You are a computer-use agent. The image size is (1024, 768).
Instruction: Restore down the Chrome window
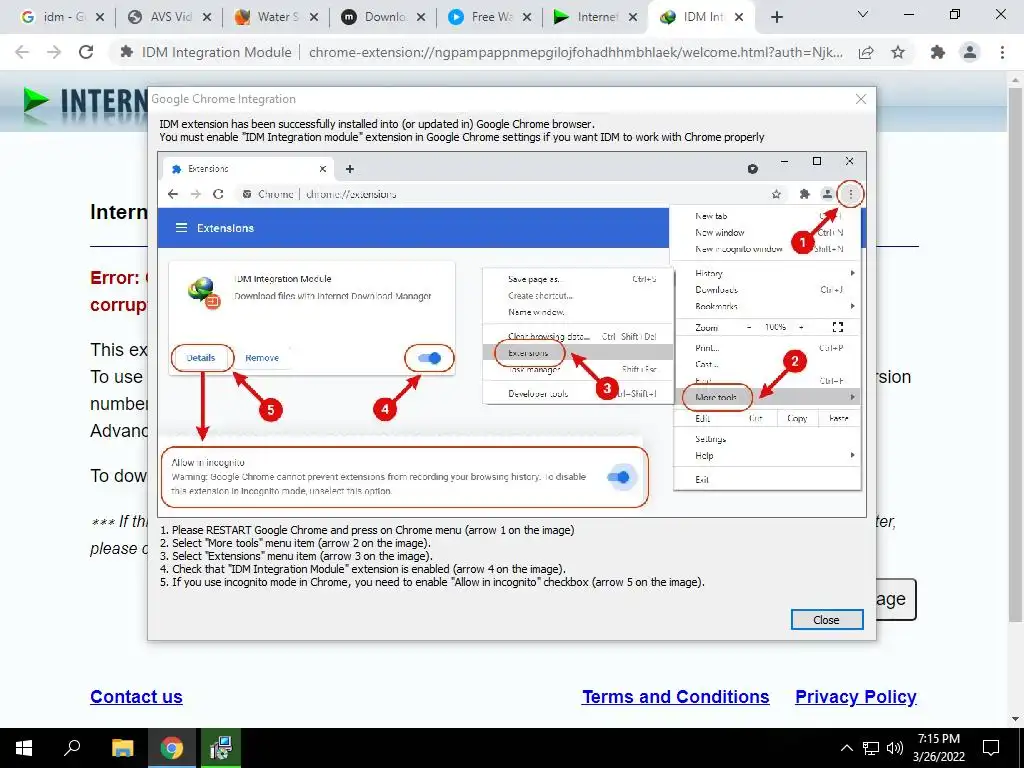click(955, 14)
